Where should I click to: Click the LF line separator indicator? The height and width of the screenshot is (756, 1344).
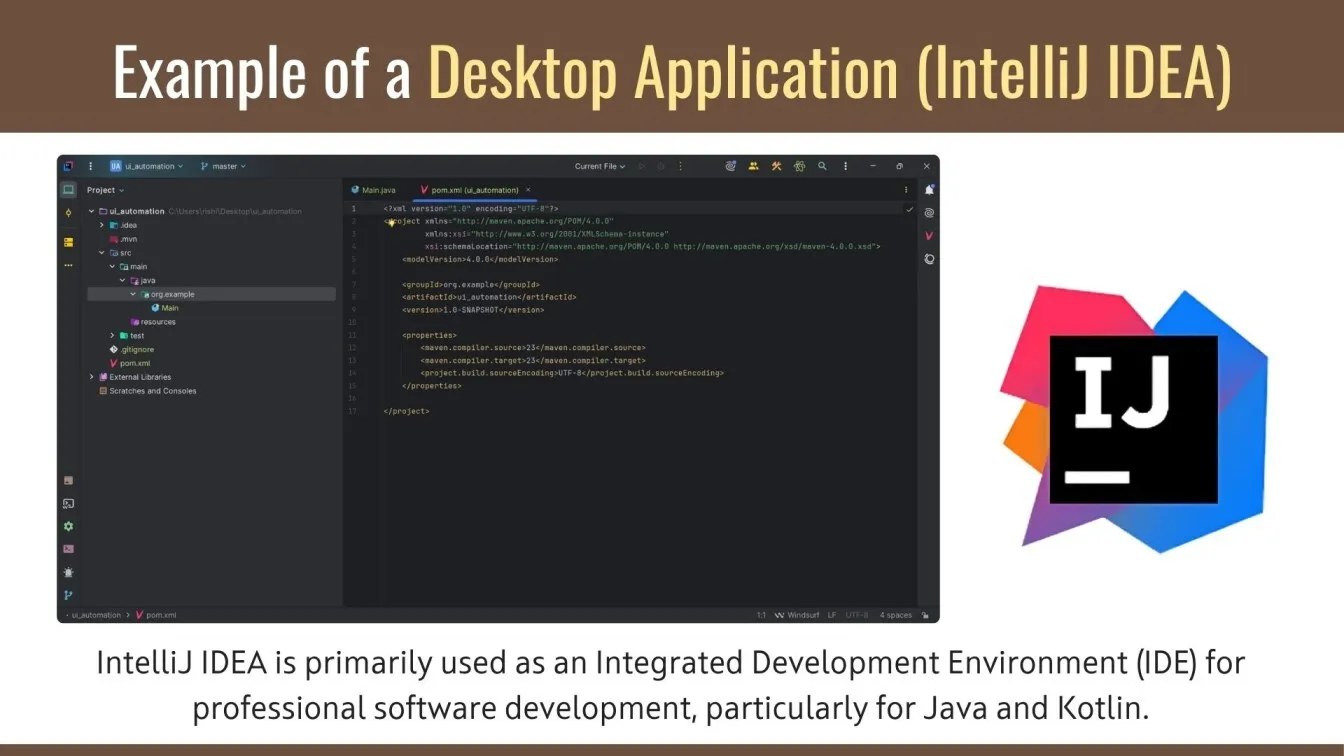click(x=832, y=615)
